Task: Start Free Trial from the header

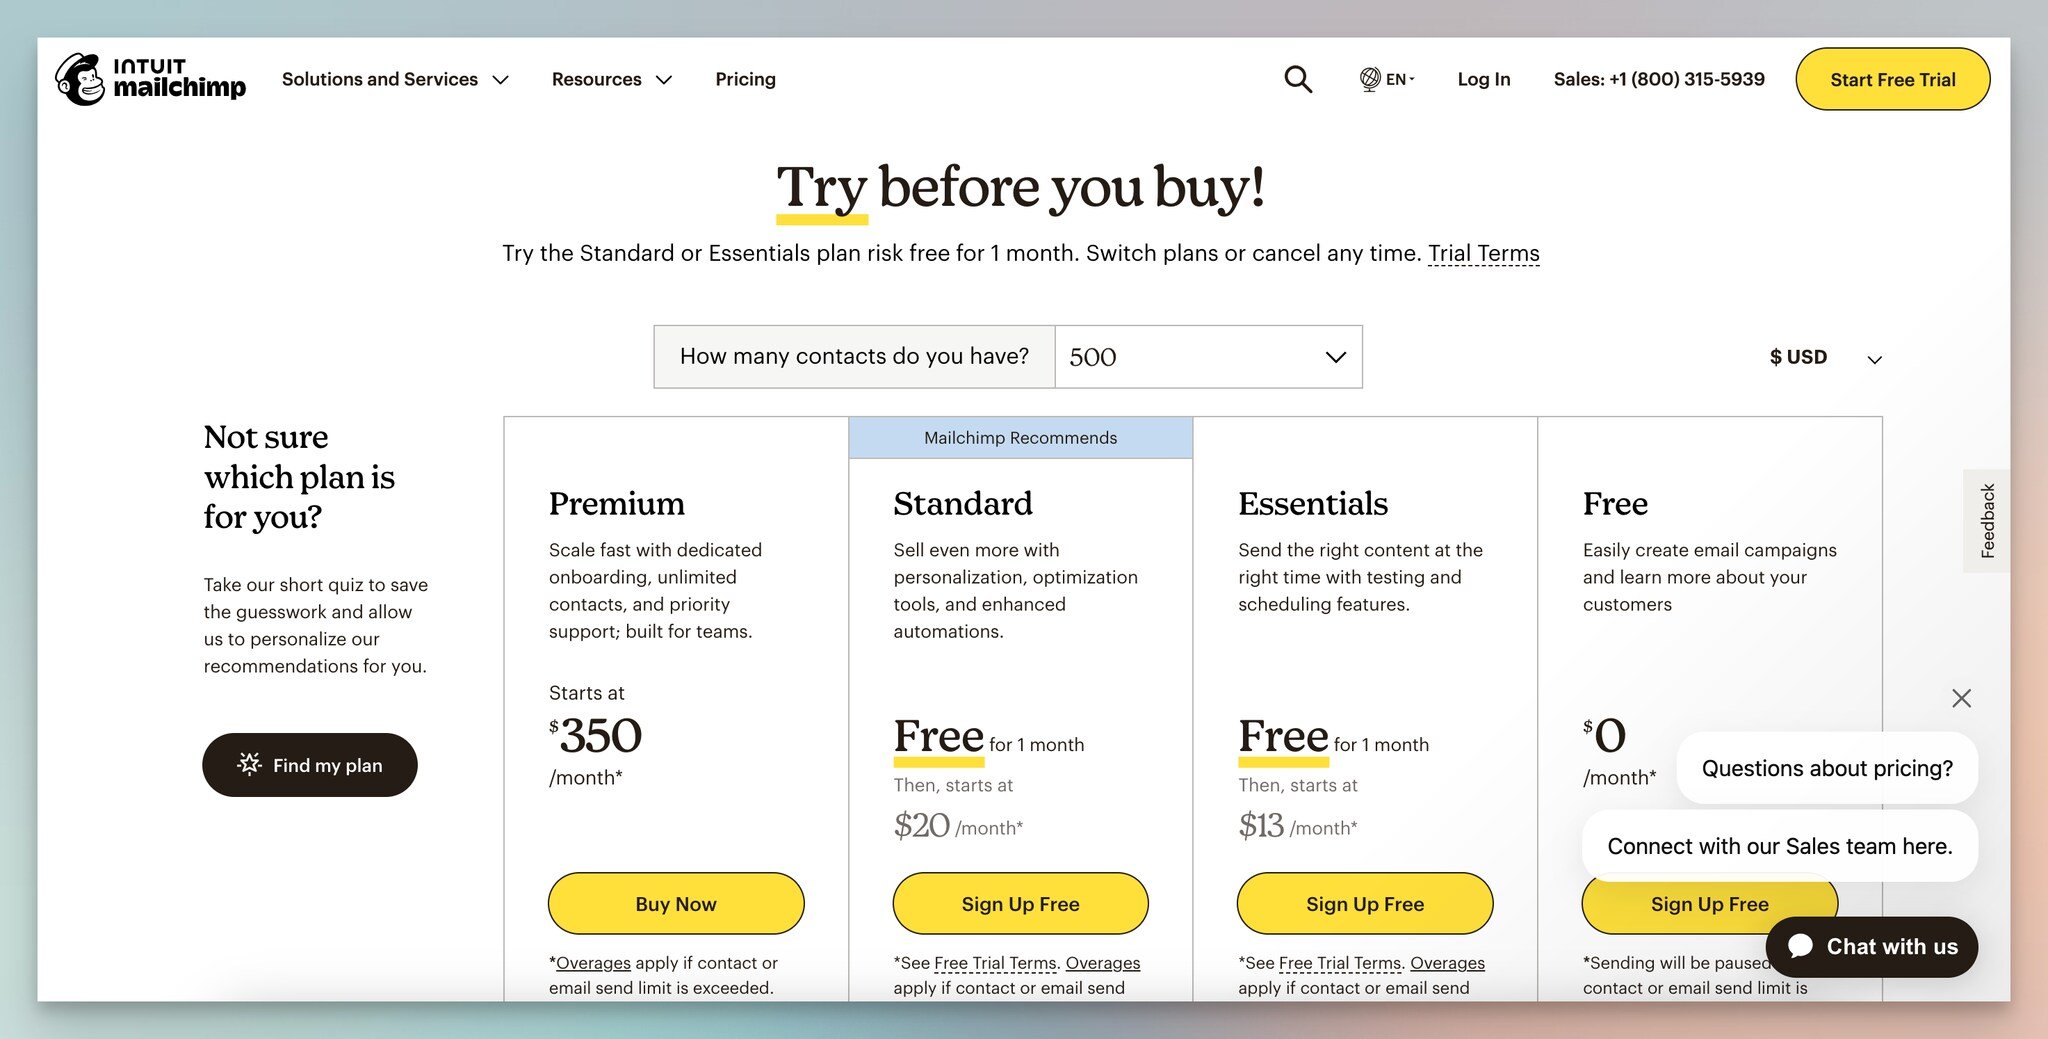Action: [1892, 79]
